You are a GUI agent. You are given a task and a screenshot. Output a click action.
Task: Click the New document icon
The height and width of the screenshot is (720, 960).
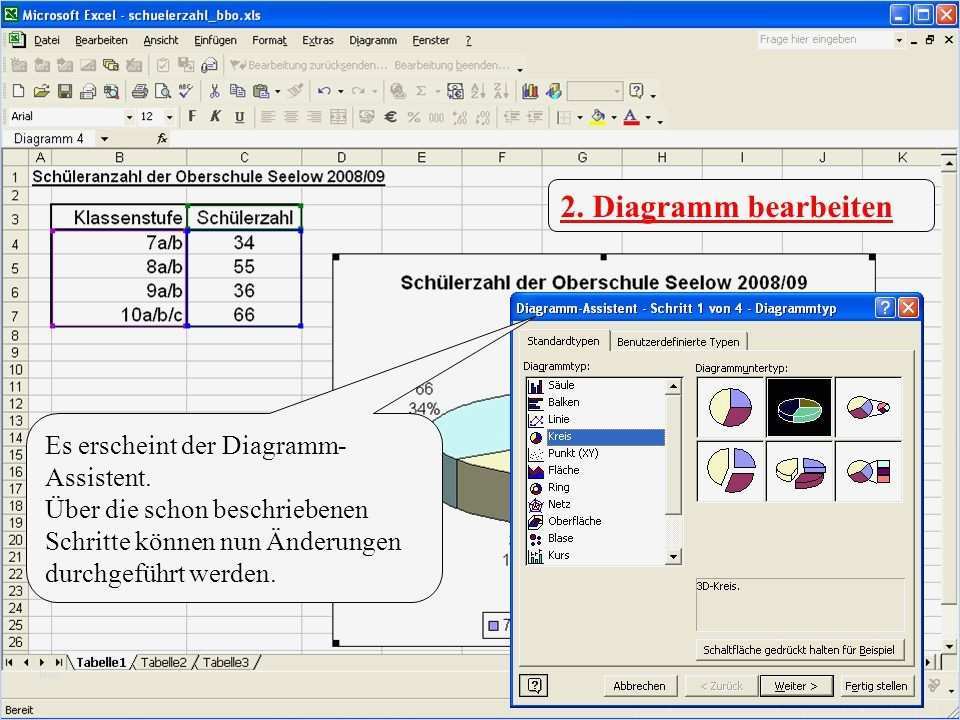point(18,91)
